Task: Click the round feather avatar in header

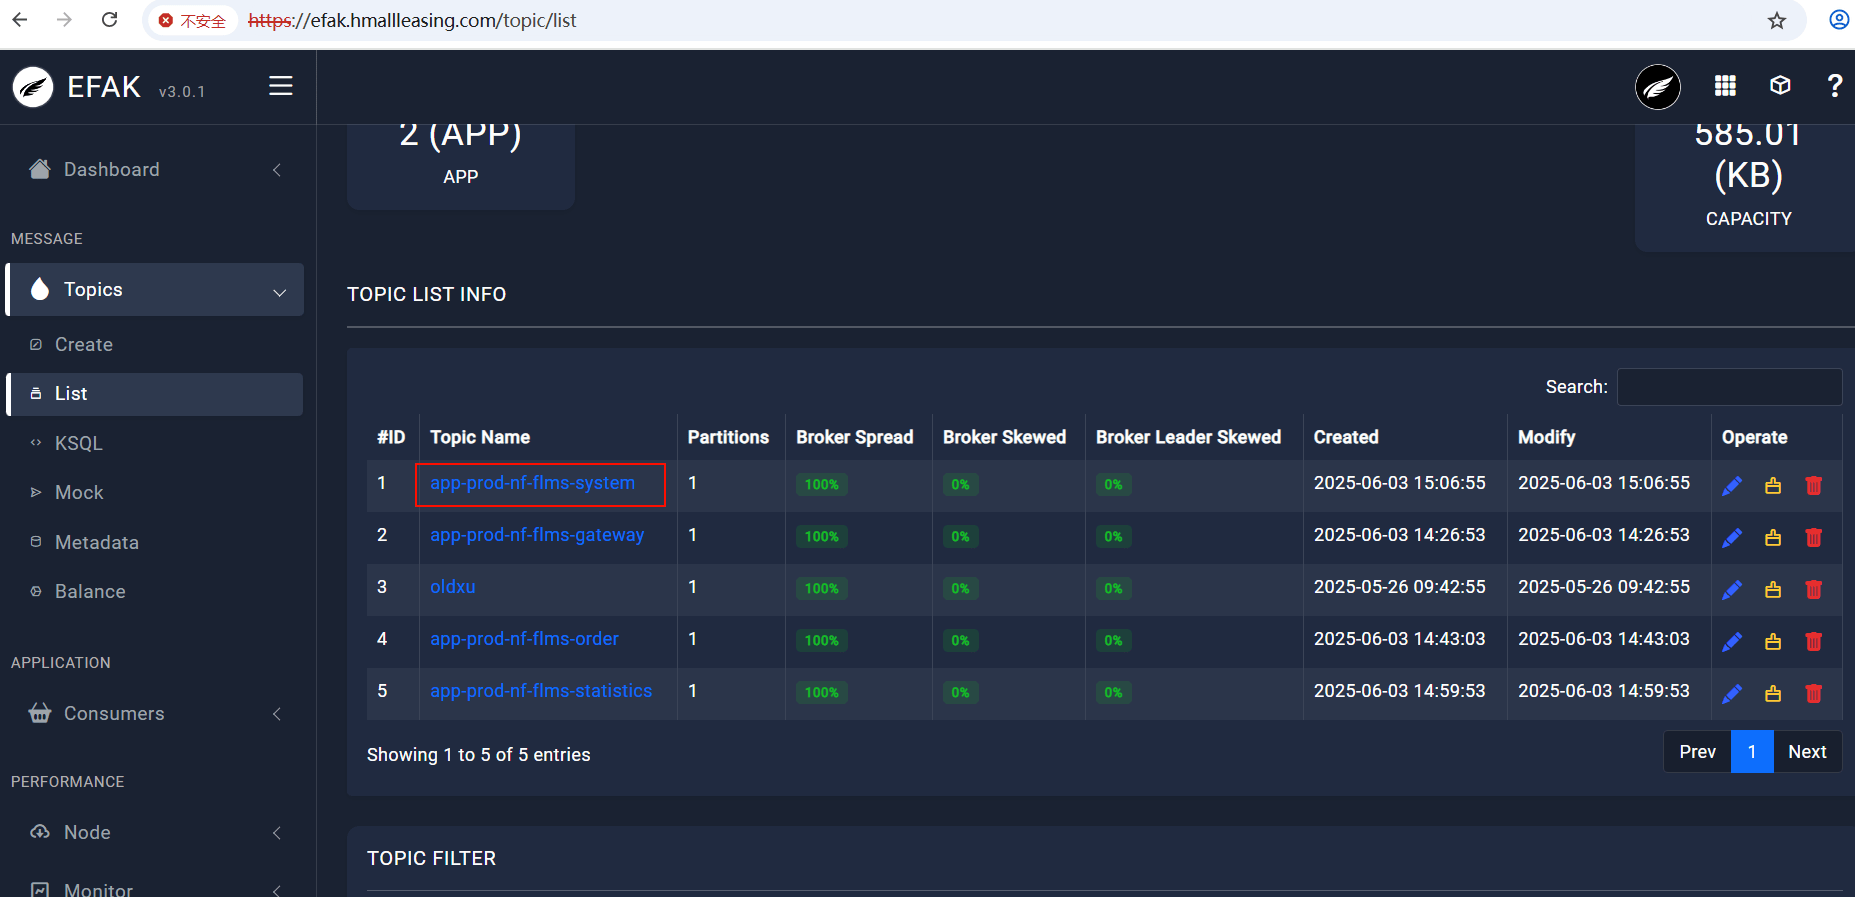Action: 1657,88
